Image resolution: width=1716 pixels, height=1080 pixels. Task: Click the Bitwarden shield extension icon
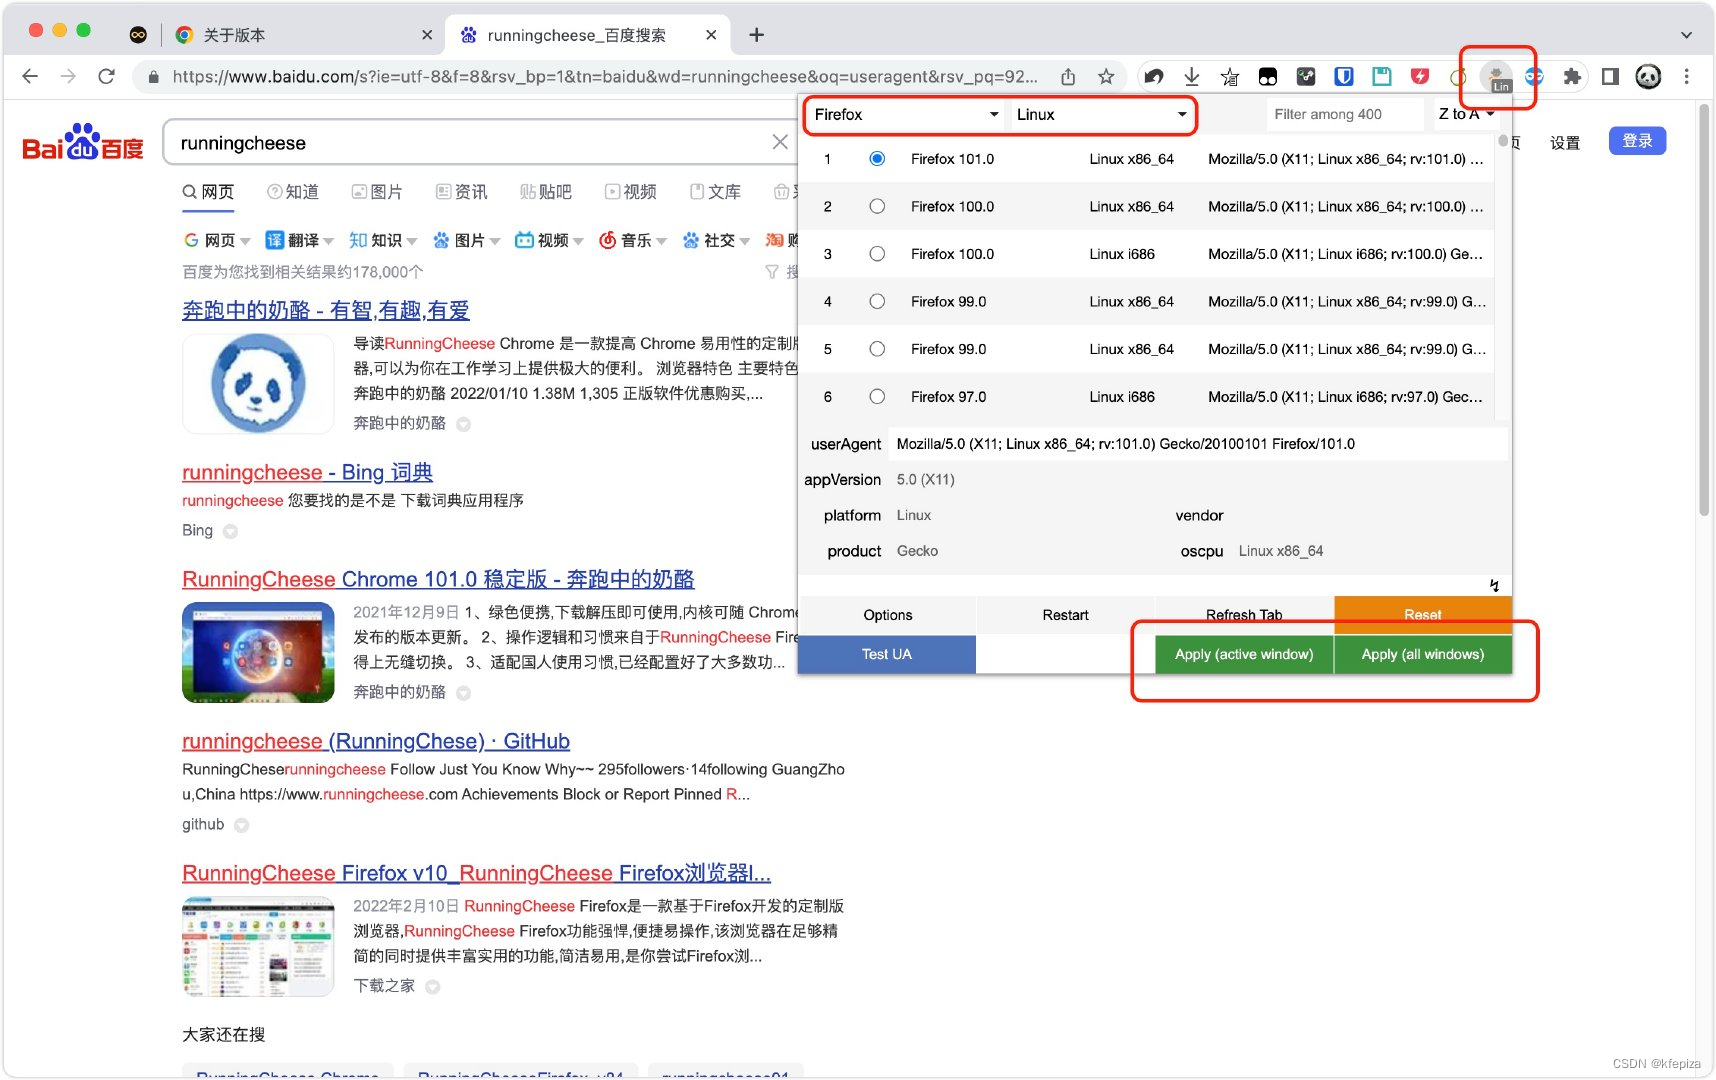pyautogui.click(x=1344, y=76)
